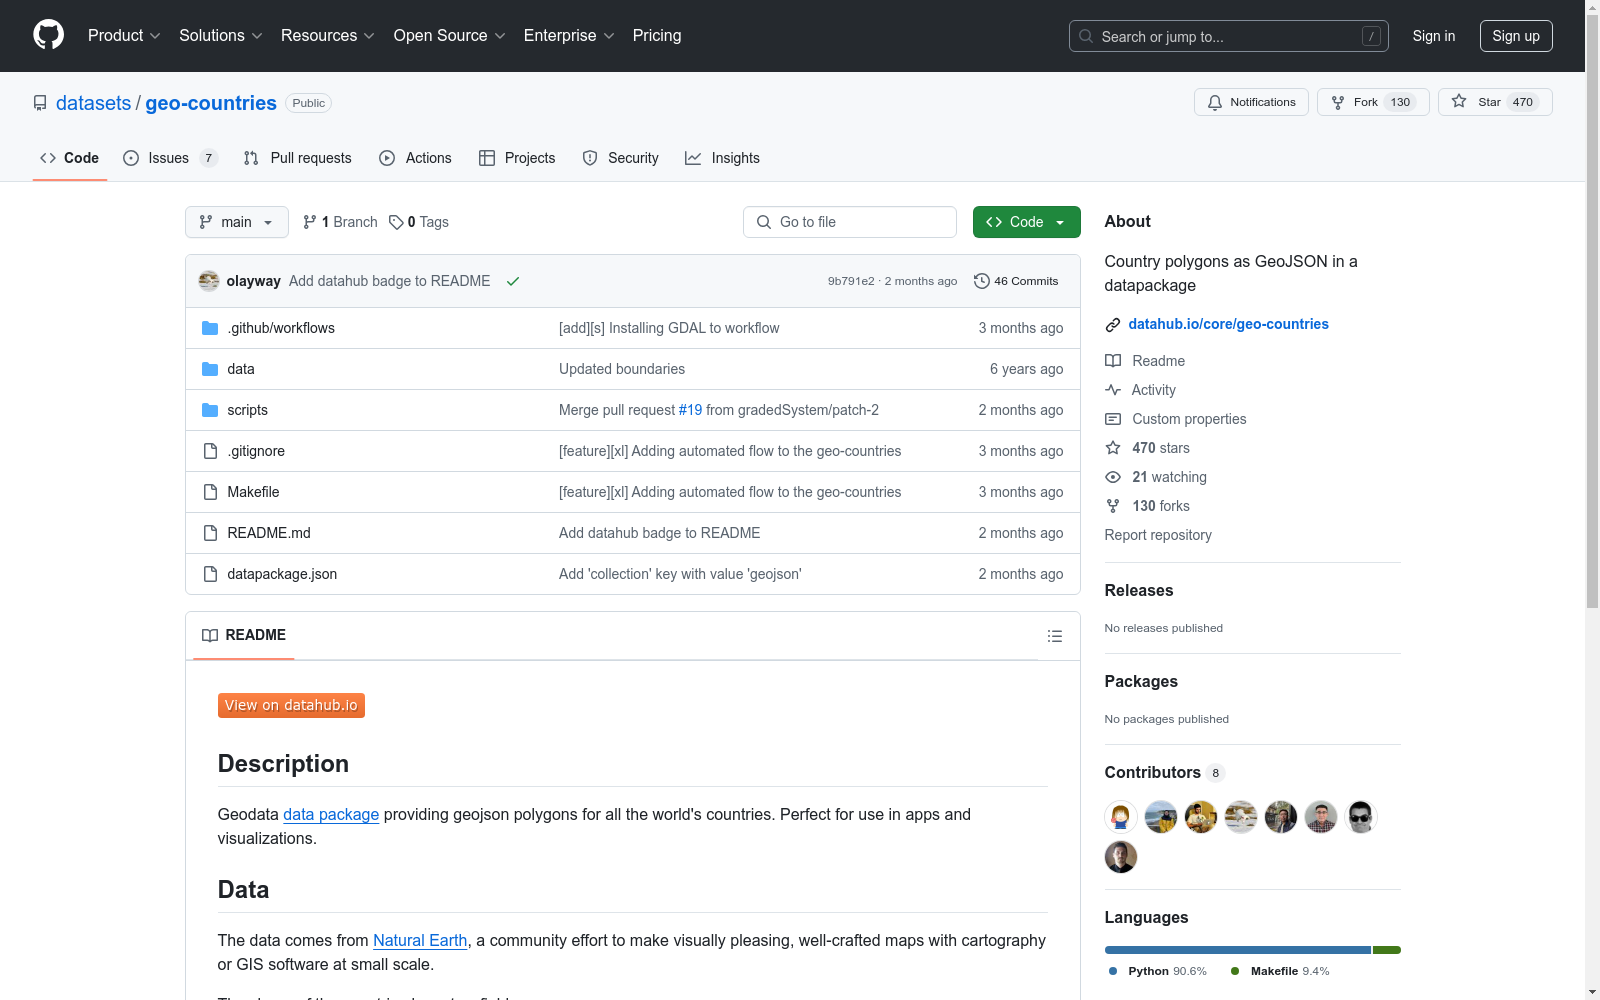Open the Security tab

pos(621,158)
